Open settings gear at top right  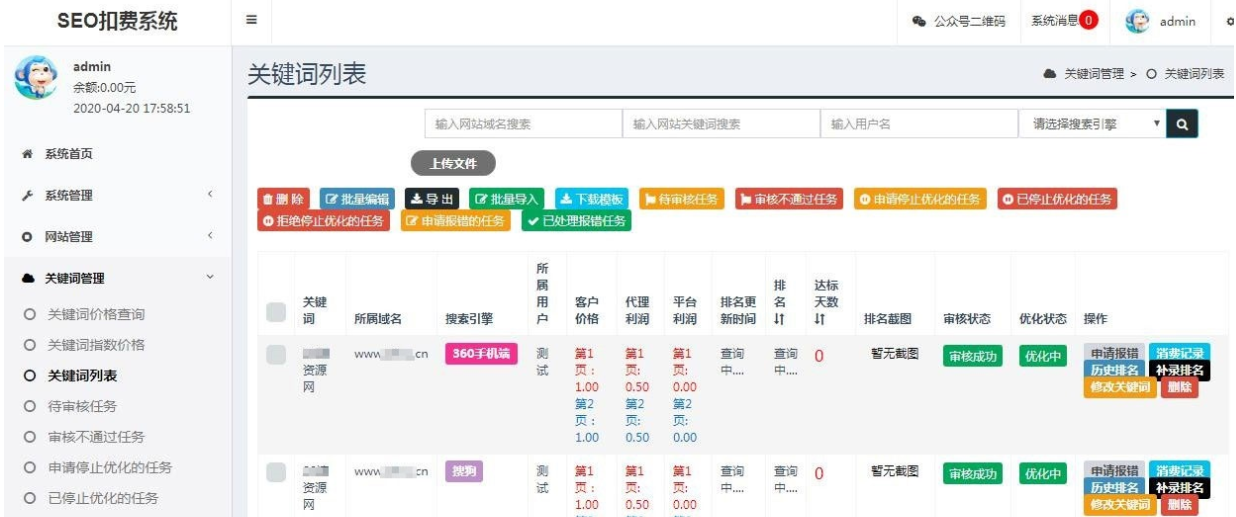tap(1229, 22)
